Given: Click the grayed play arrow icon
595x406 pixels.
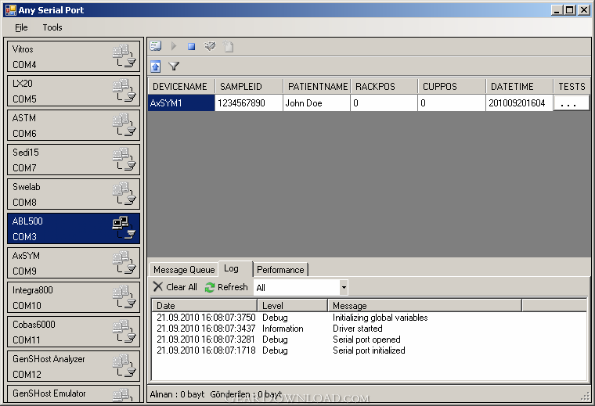Looking at the screenshot, I should pos(174,46).
